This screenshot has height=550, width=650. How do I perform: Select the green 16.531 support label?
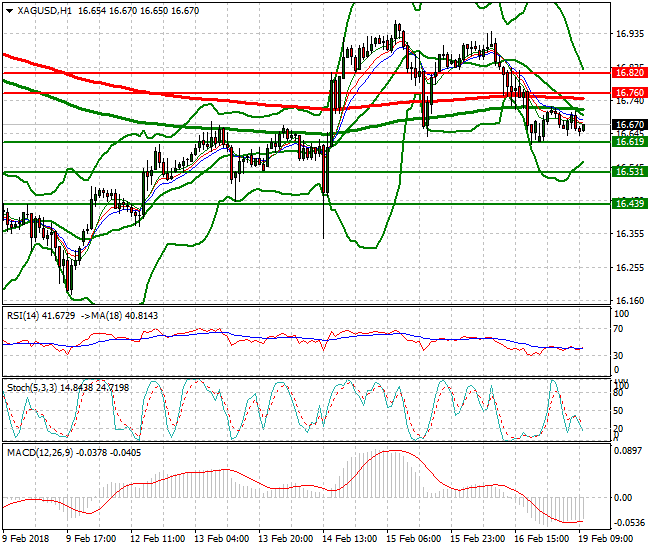click(630, 172)
